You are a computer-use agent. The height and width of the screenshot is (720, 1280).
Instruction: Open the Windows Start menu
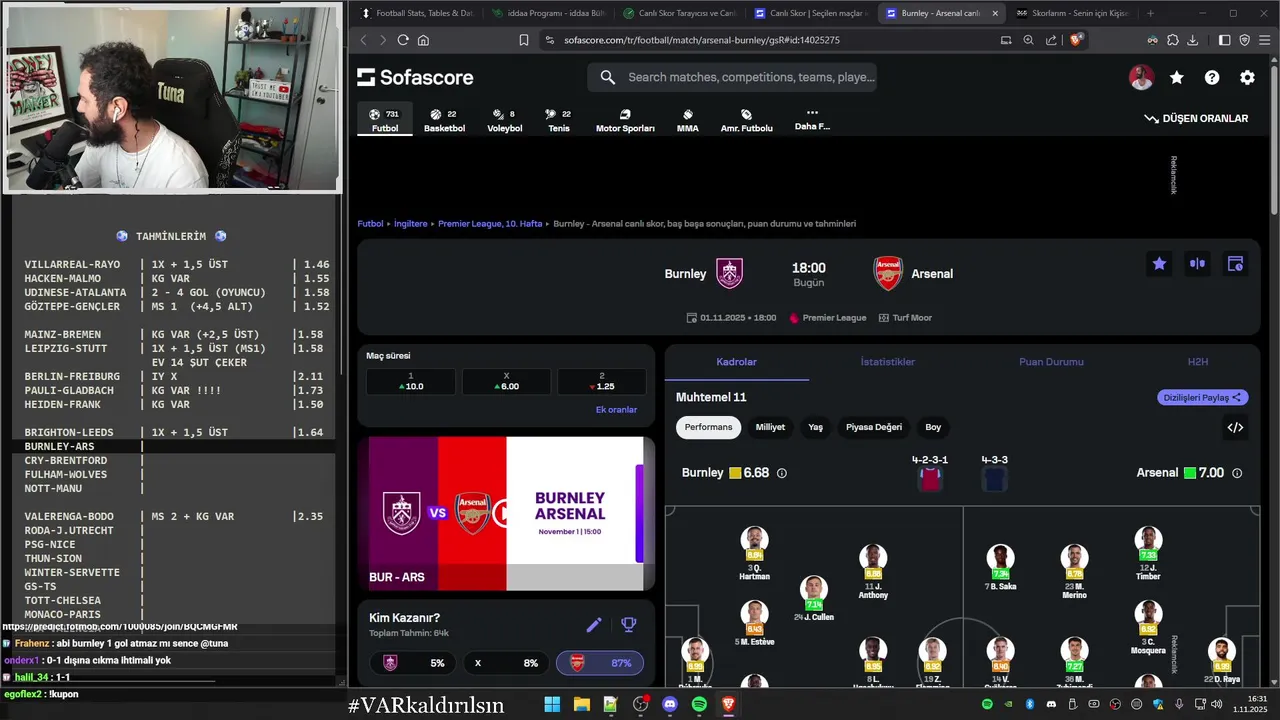552,704
